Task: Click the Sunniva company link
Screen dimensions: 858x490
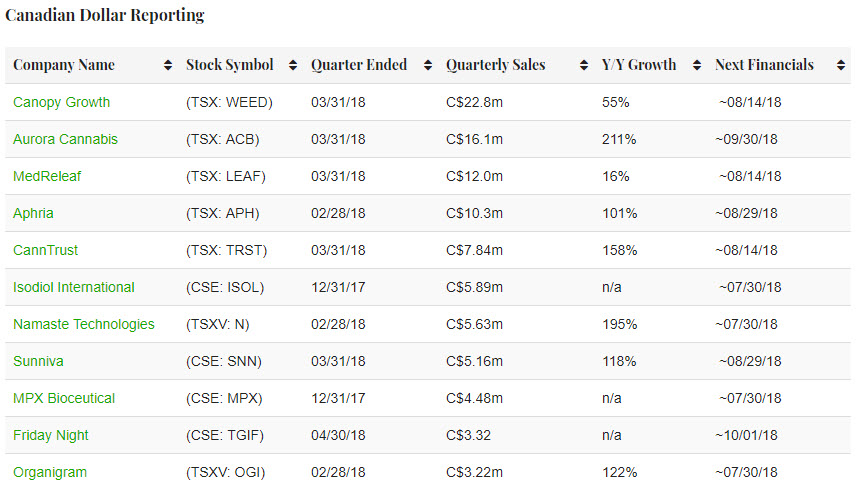Action: coord(38,361)
